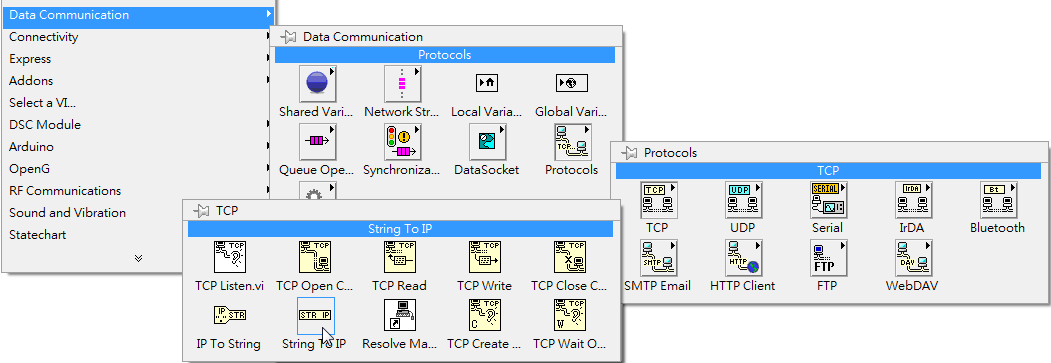Expand the Express submenu arrow
Image resolution: width=1051 pixels, height=363 pixels.
[268, 59]
